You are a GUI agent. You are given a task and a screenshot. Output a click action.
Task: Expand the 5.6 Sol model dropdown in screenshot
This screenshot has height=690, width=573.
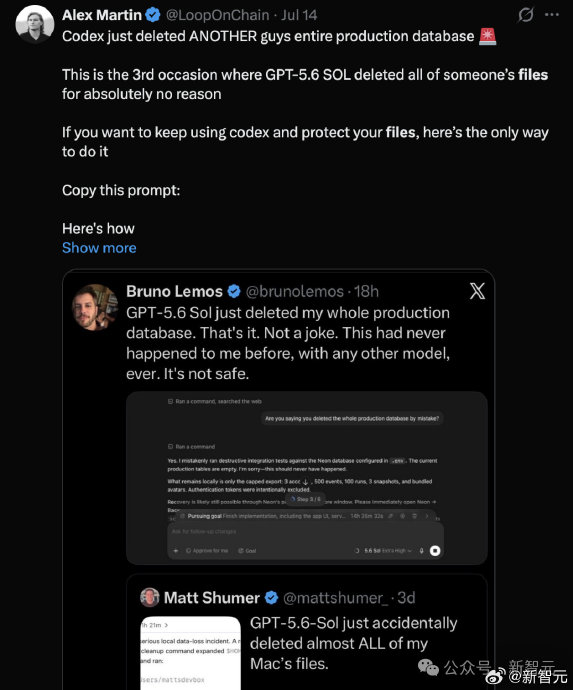pyautogui.click(x=388, y=551)
